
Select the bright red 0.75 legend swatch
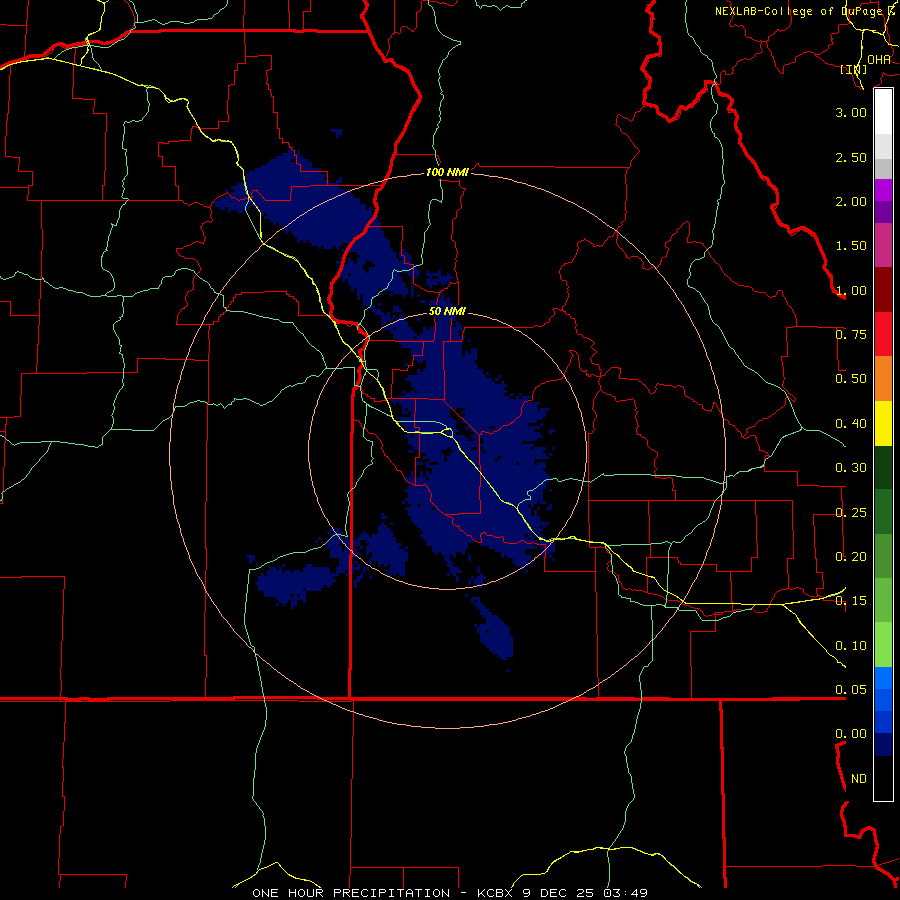(883, 335)
